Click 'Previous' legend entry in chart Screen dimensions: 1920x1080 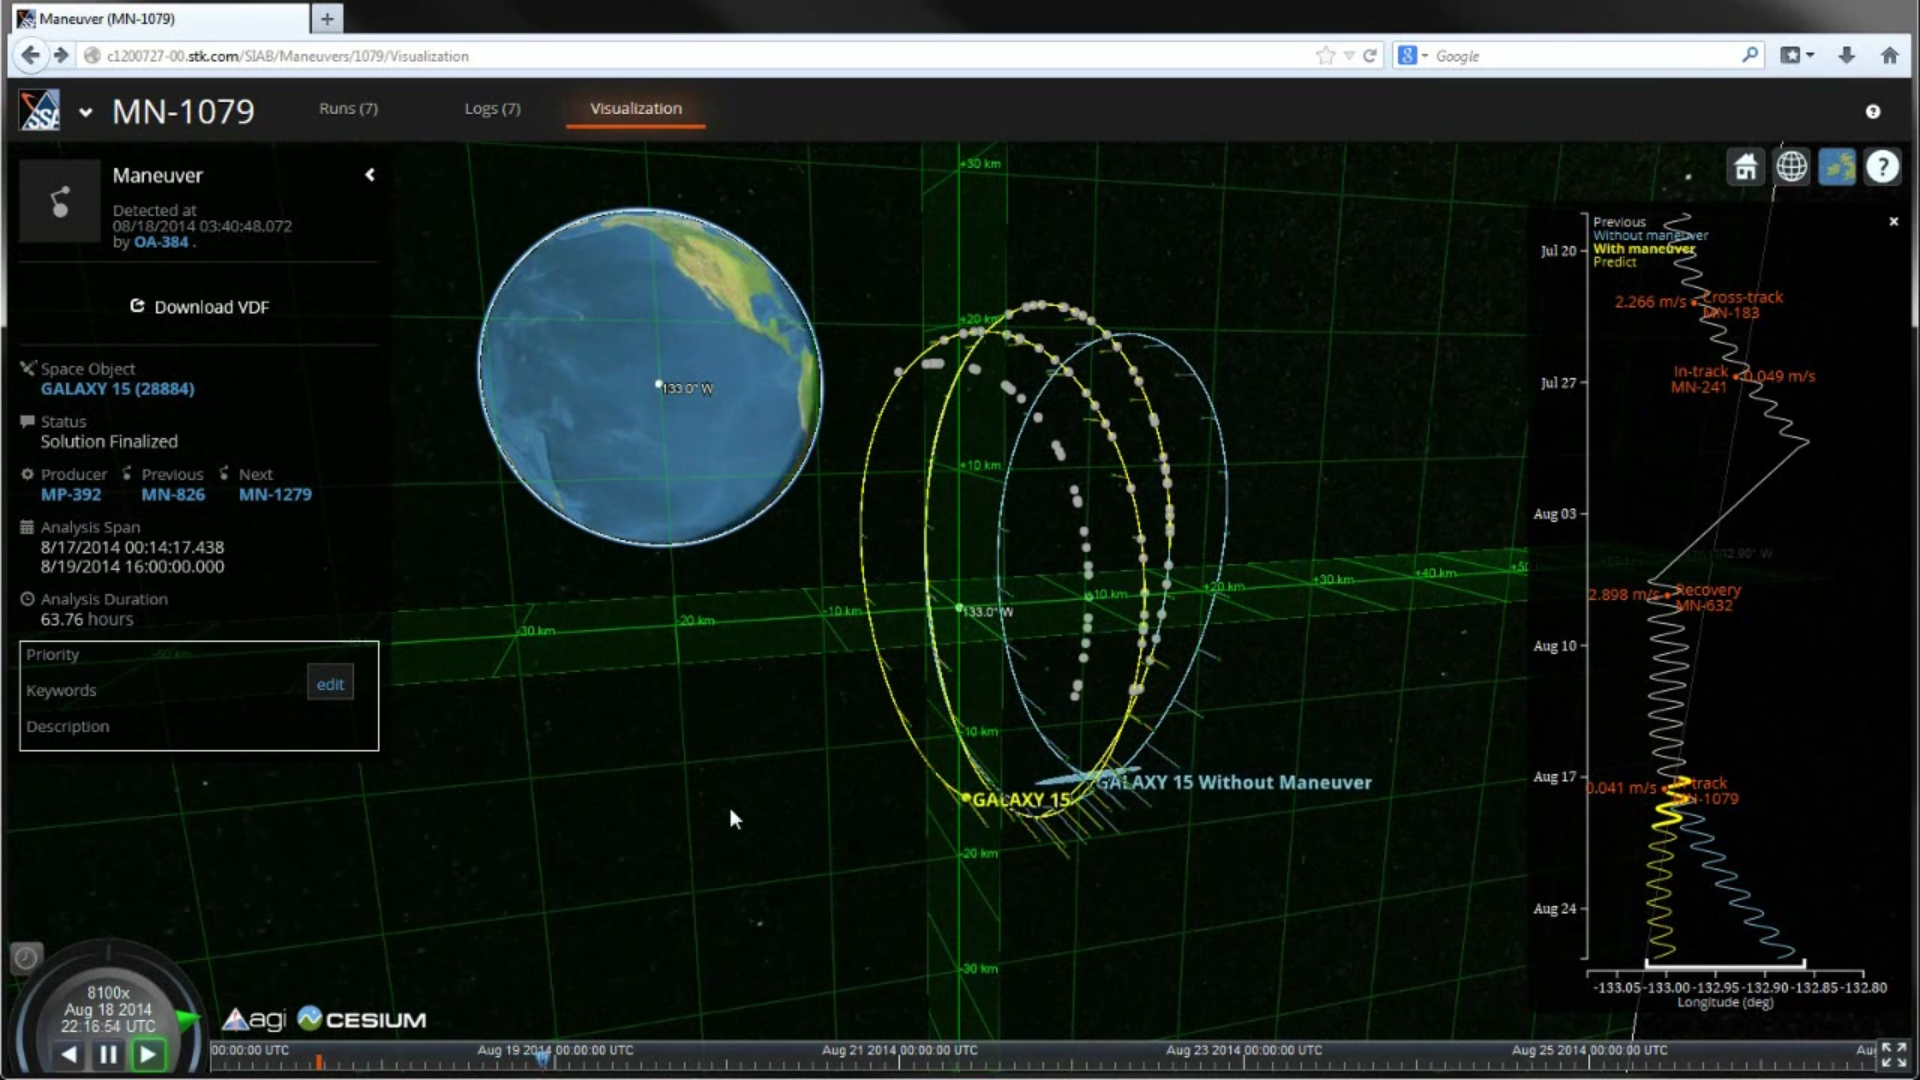tap(1619, 222)
